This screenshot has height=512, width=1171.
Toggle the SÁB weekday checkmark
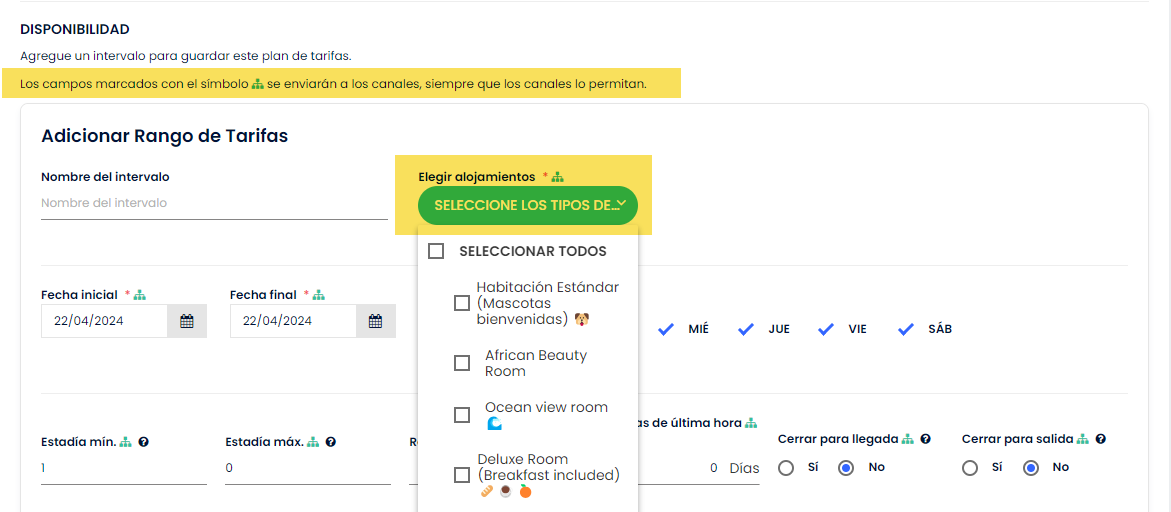[906, 329]
